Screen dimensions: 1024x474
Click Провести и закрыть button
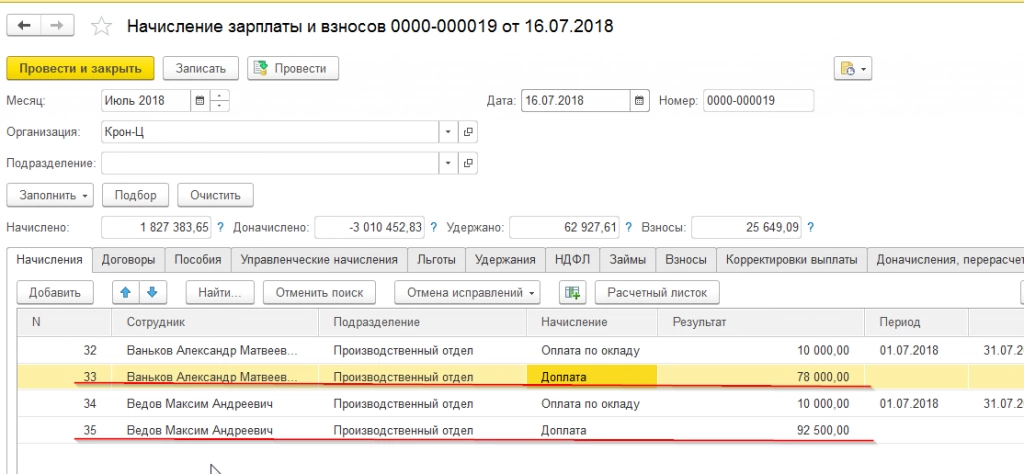click(80, 69)
